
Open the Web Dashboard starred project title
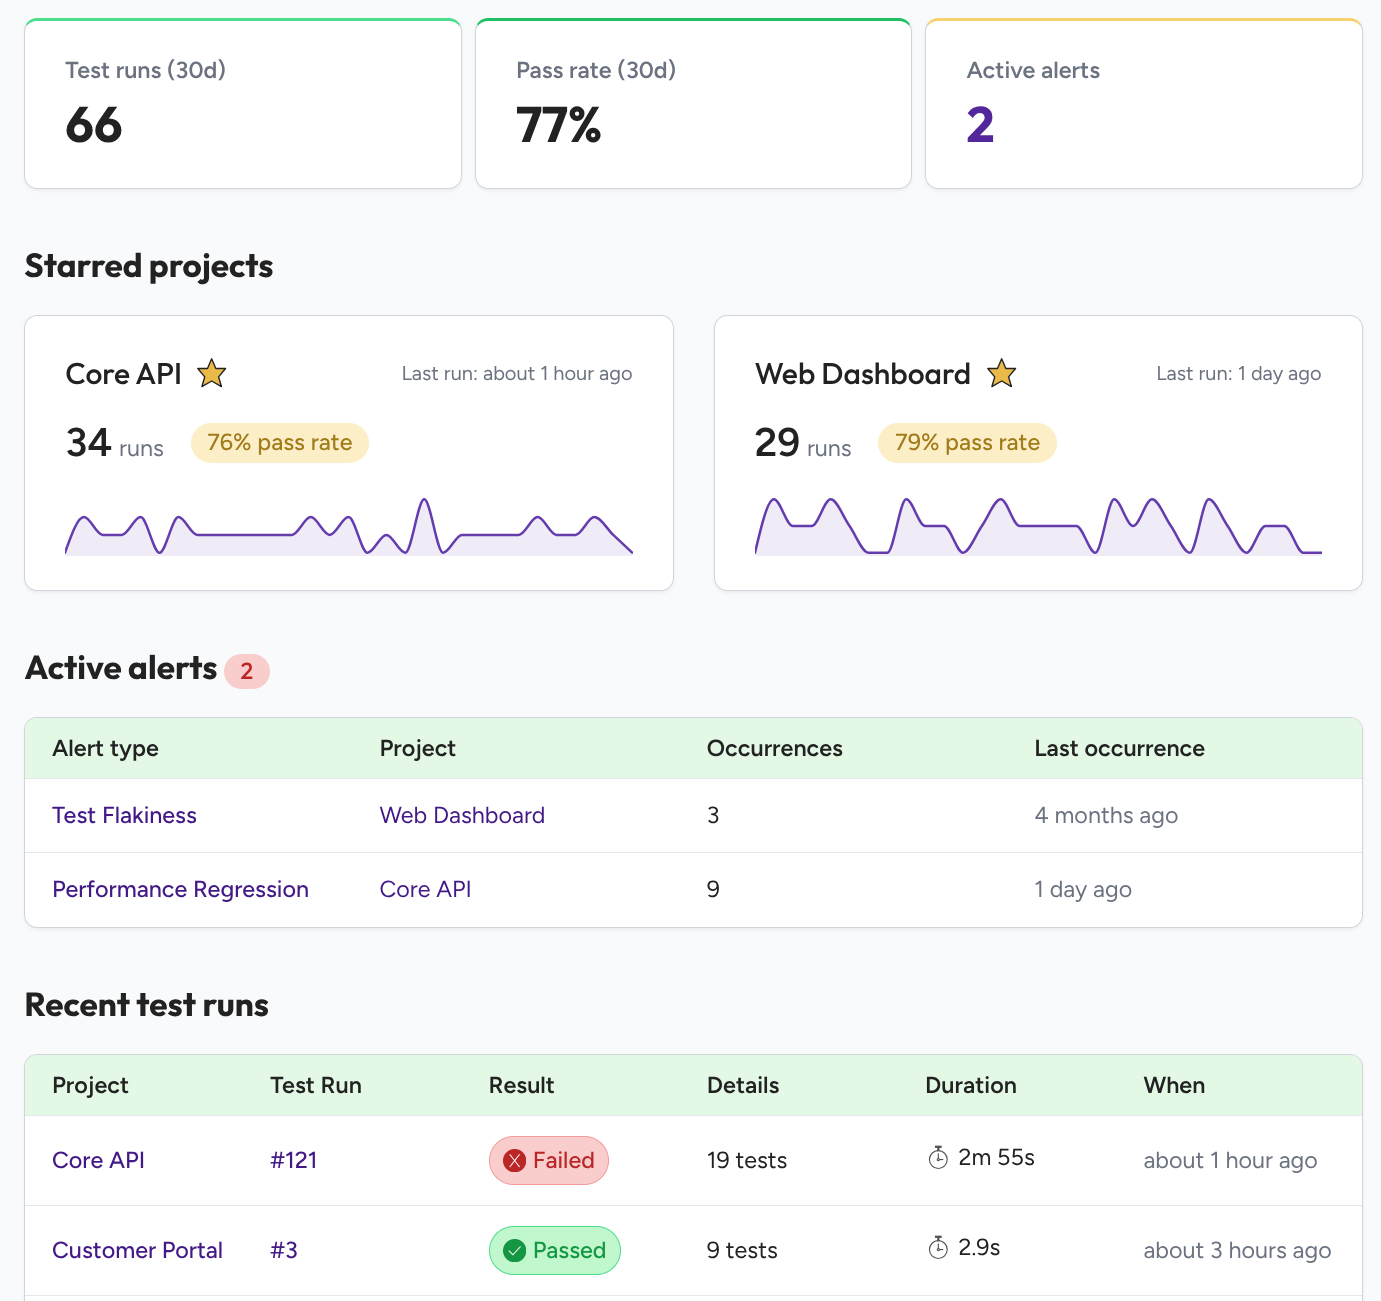(862, 373)
